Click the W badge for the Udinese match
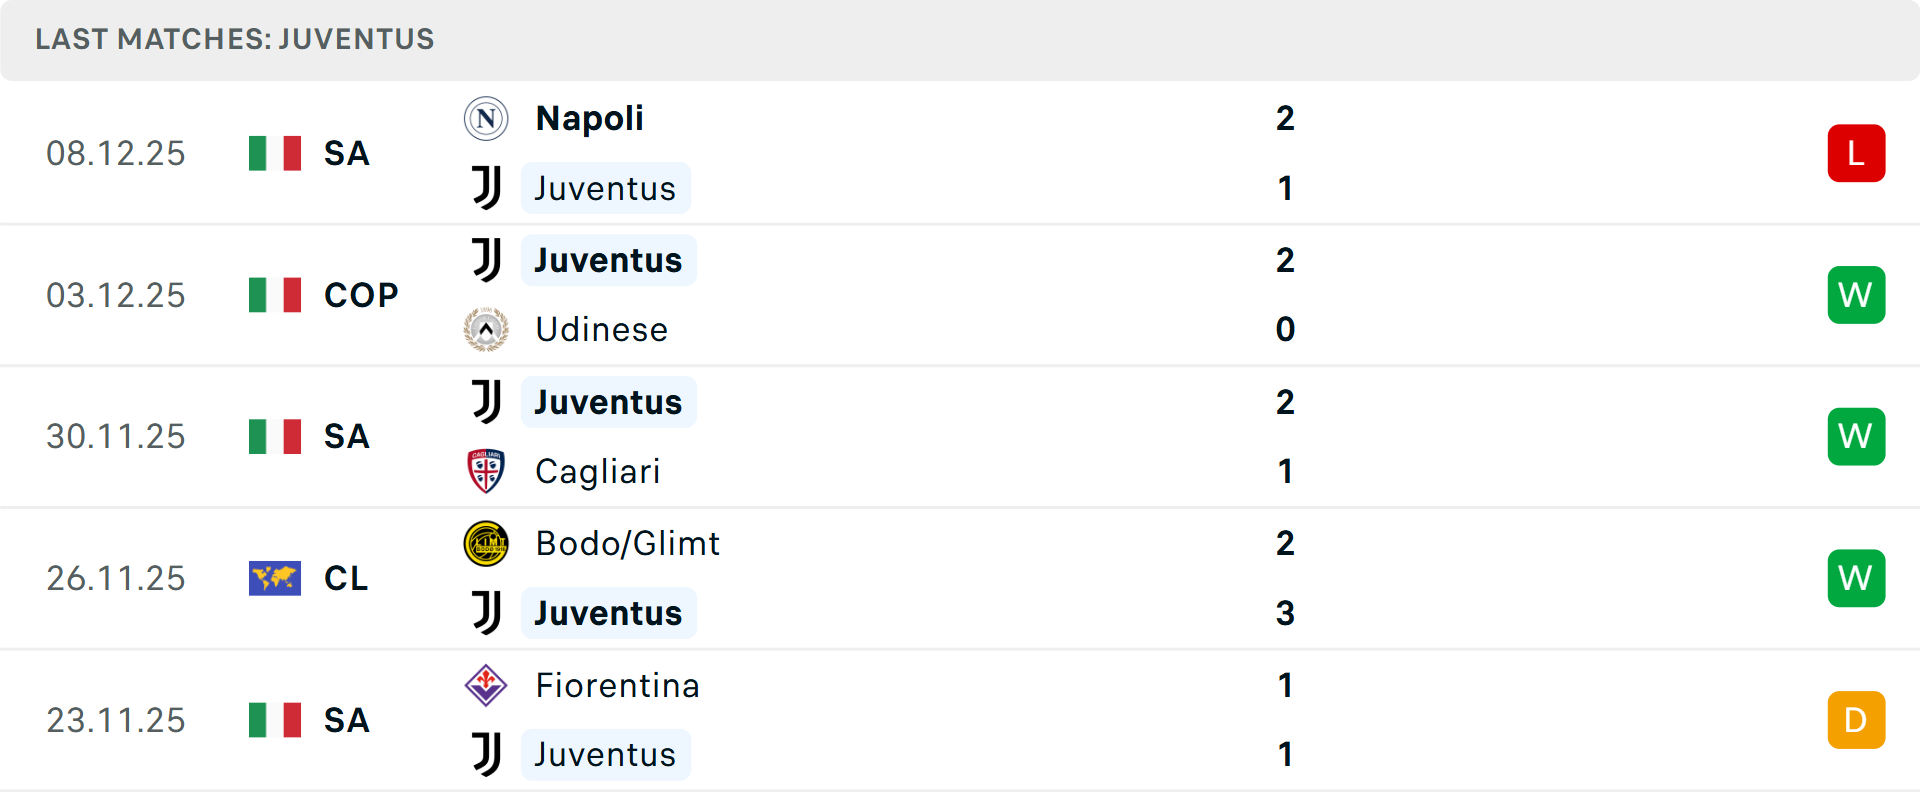 point(1856,295)
